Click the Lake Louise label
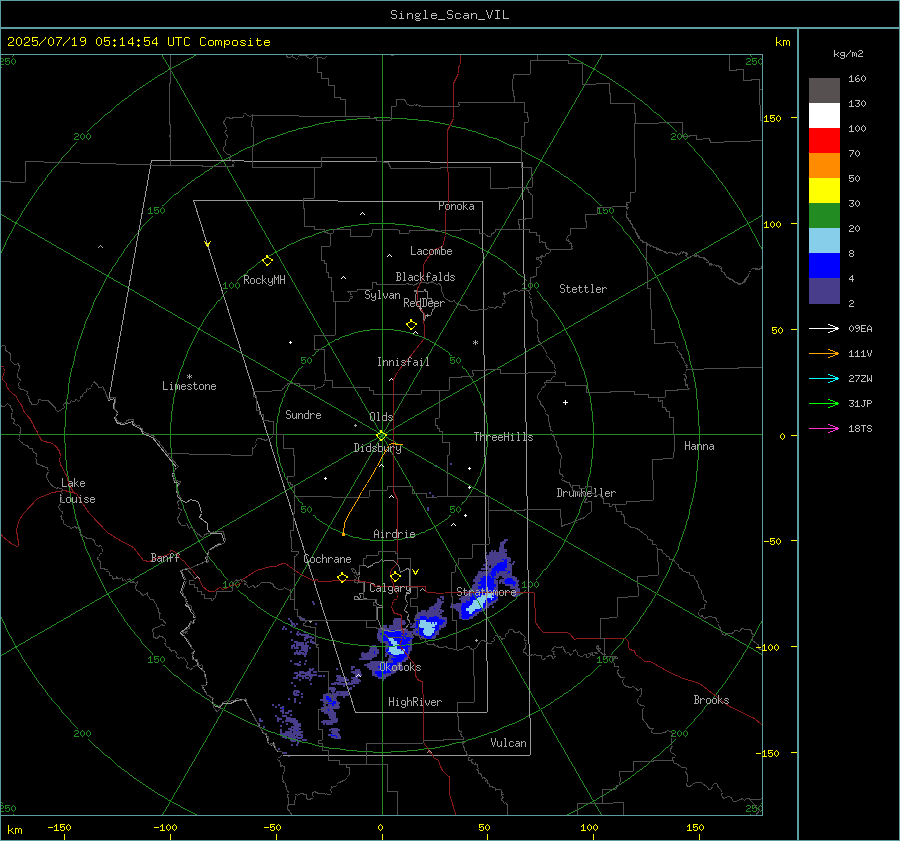 point(77,491)
